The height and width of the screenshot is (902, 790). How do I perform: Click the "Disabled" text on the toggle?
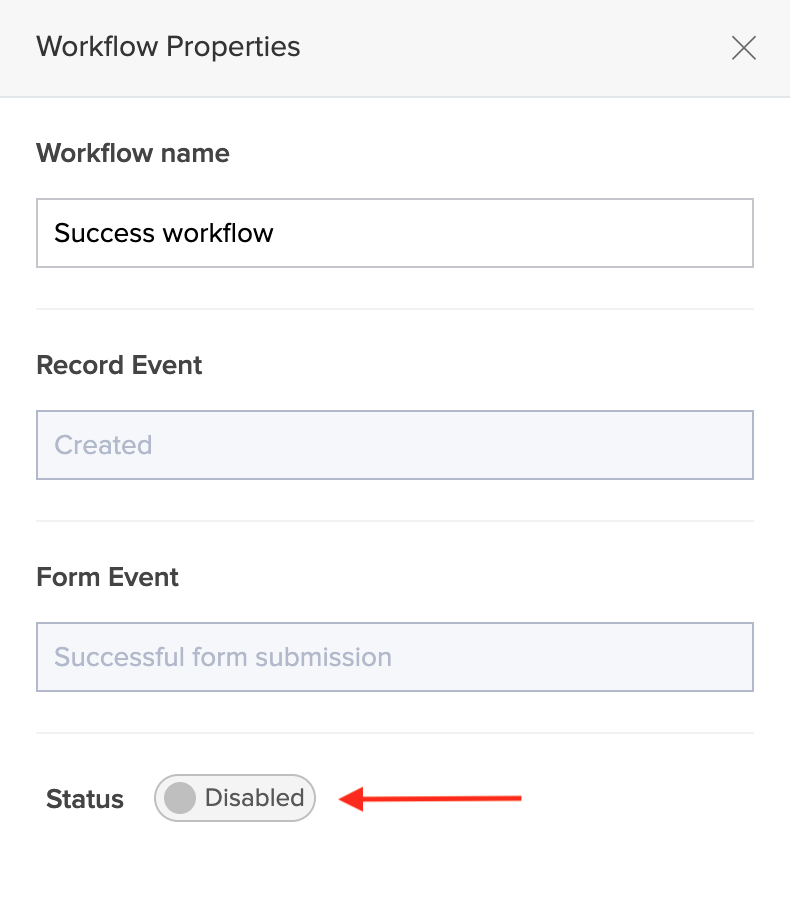[x=254, y=798]
